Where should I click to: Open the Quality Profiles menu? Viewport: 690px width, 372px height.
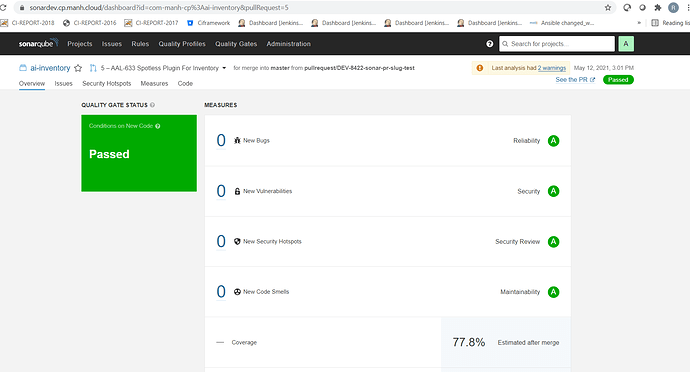[182, 44]
